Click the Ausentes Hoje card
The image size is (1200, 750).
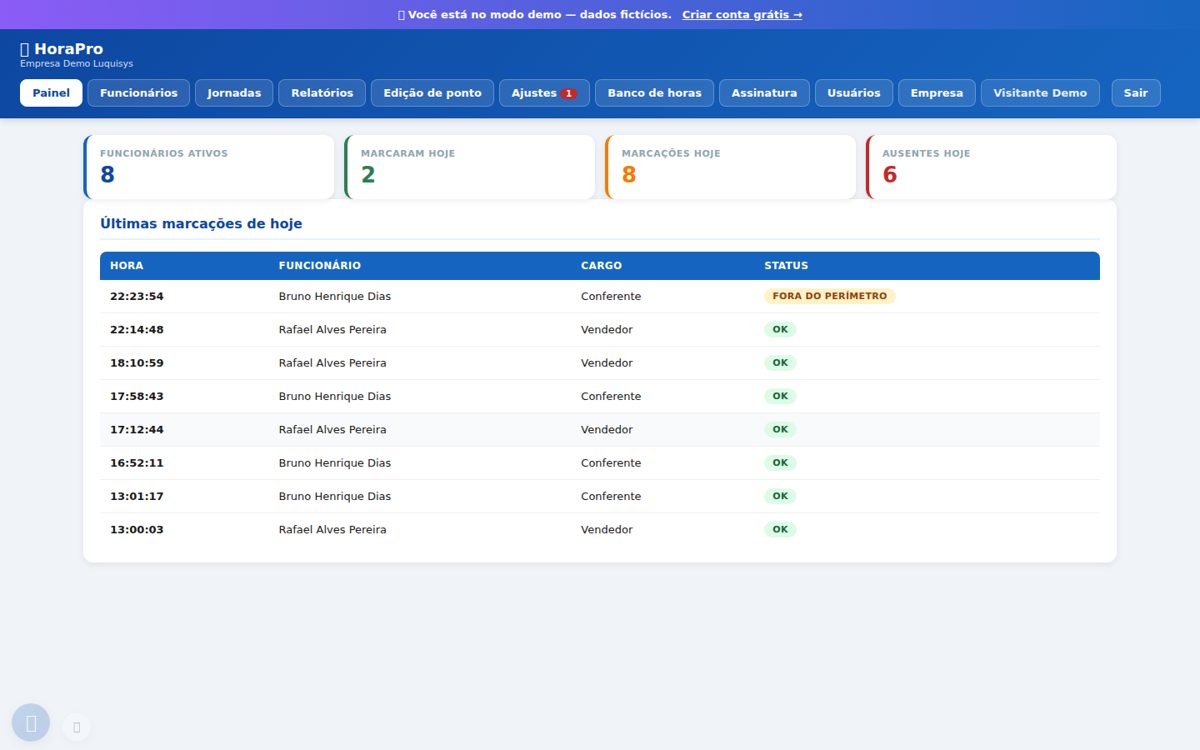(992, 167)
